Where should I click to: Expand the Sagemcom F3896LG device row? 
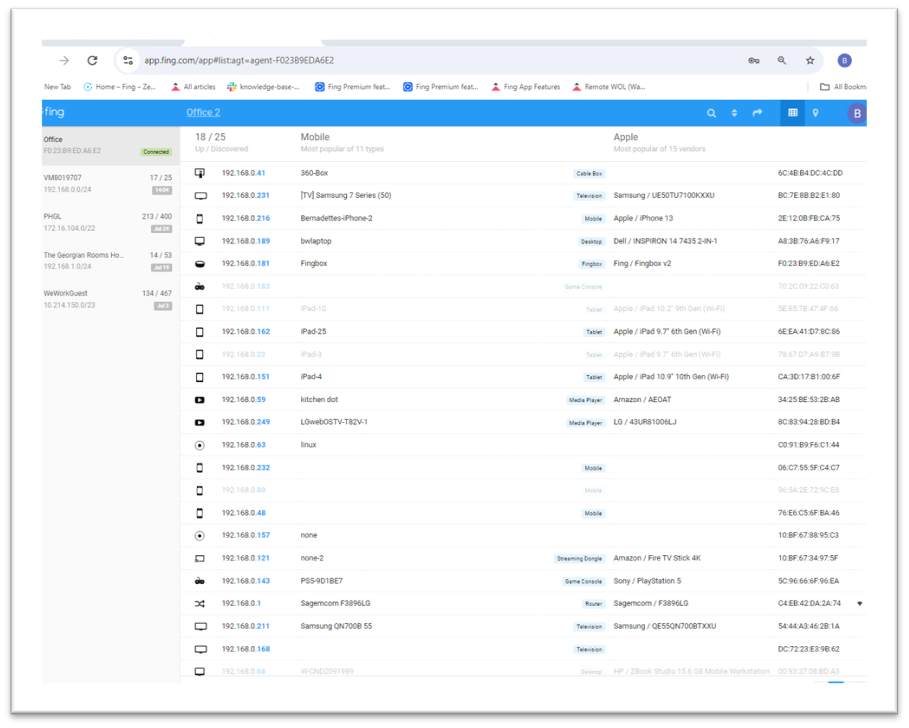[860, 603]
